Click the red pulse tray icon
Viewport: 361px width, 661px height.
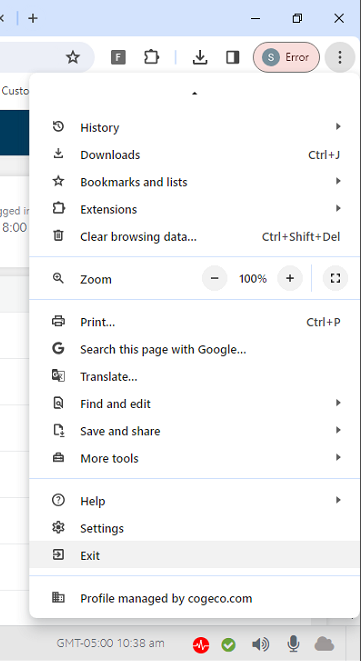201,645
